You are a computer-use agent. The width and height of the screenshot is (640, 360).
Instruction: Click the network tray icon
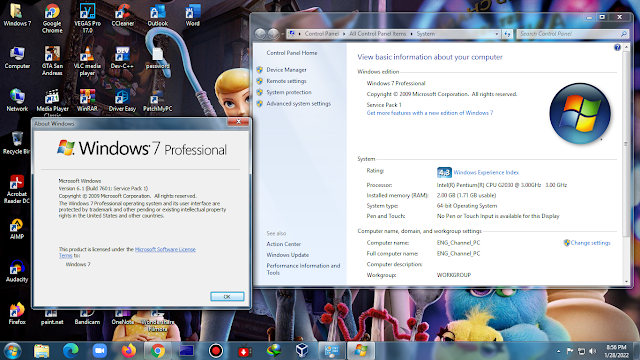click(x=582, y=351)
